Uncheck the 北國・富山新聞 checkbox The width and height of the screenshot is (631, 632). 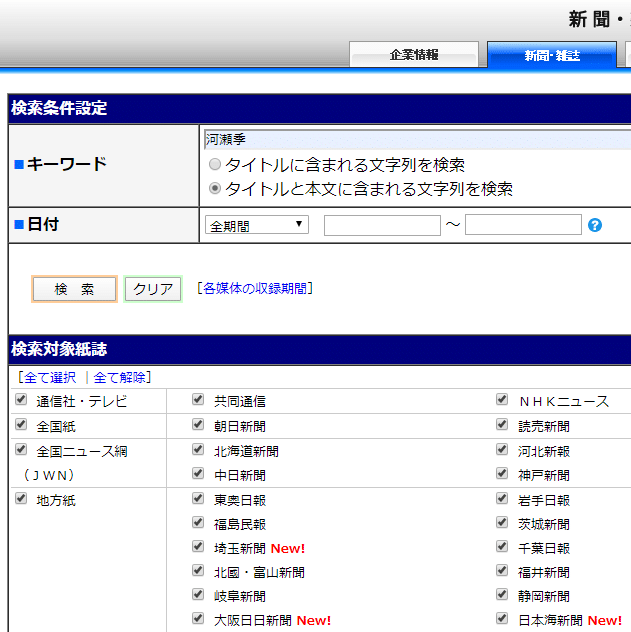point(198,570)
